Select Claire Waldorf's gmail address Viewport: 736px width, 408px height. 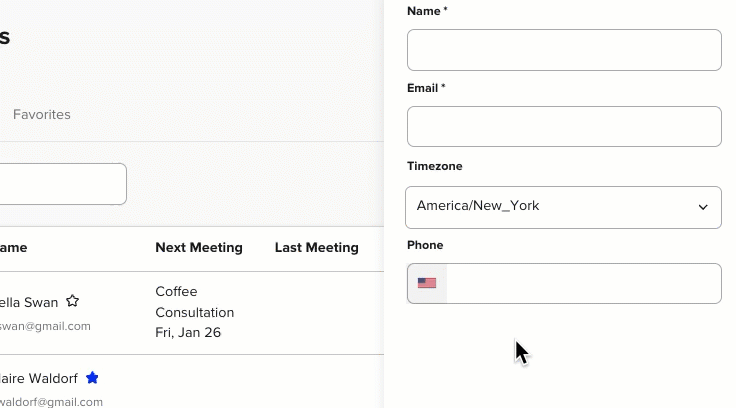coord(51,402)
